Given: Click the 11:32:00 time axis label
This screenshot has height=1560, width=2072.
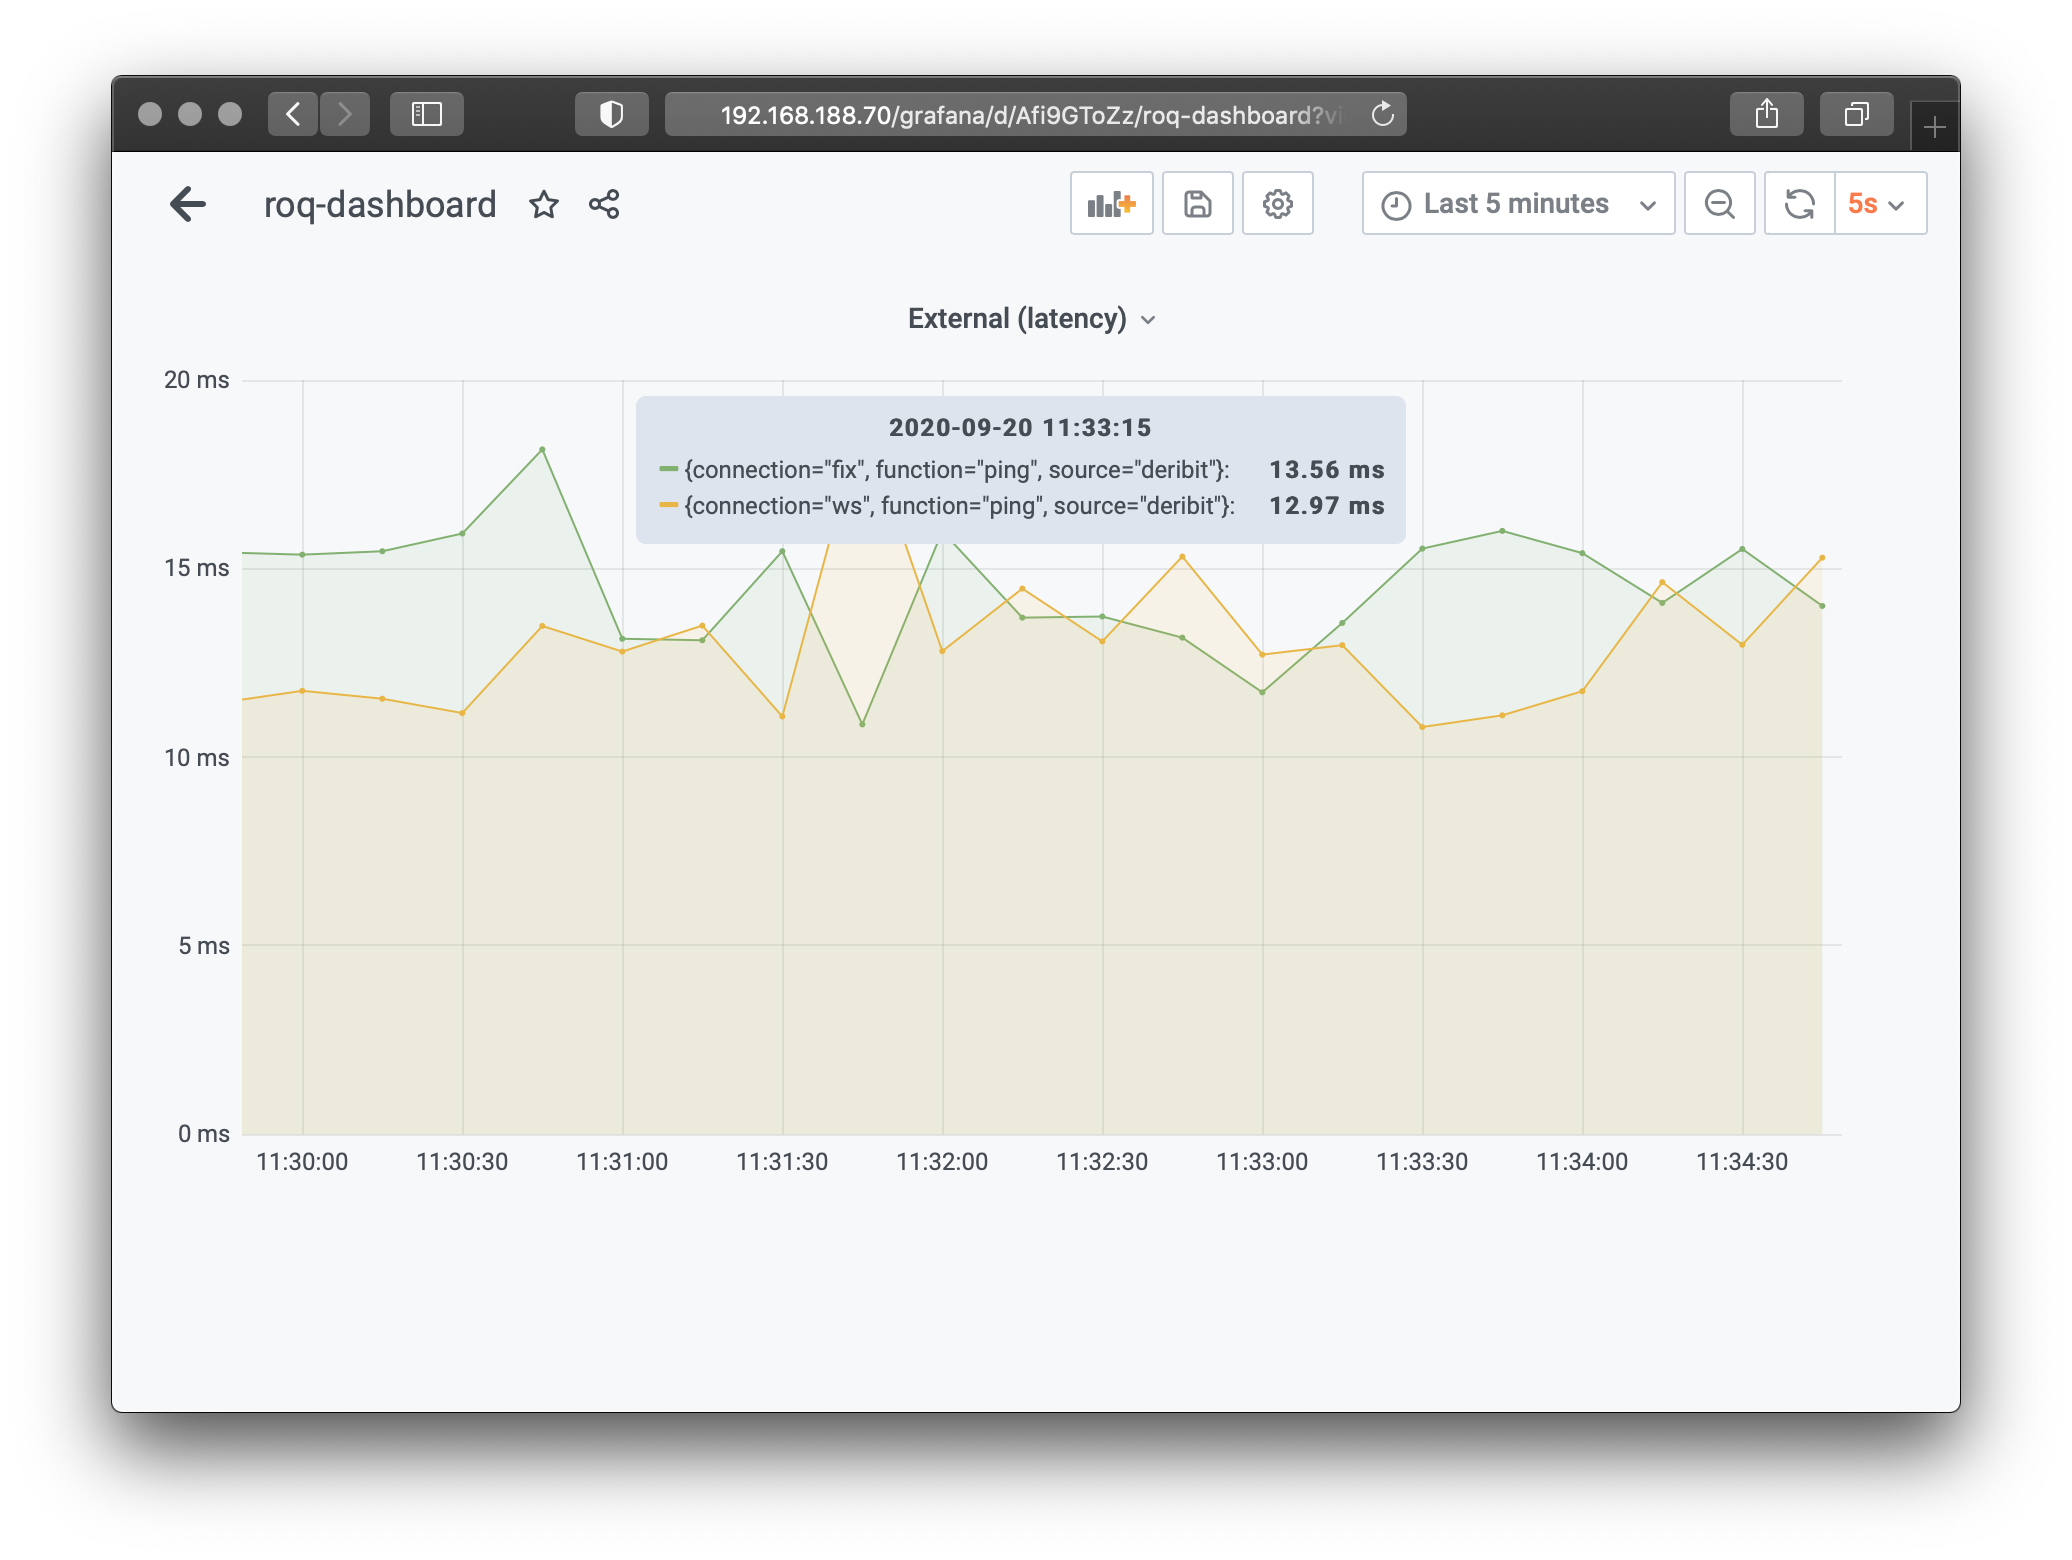Looking at the screenshot, I should coord(942,1162).
